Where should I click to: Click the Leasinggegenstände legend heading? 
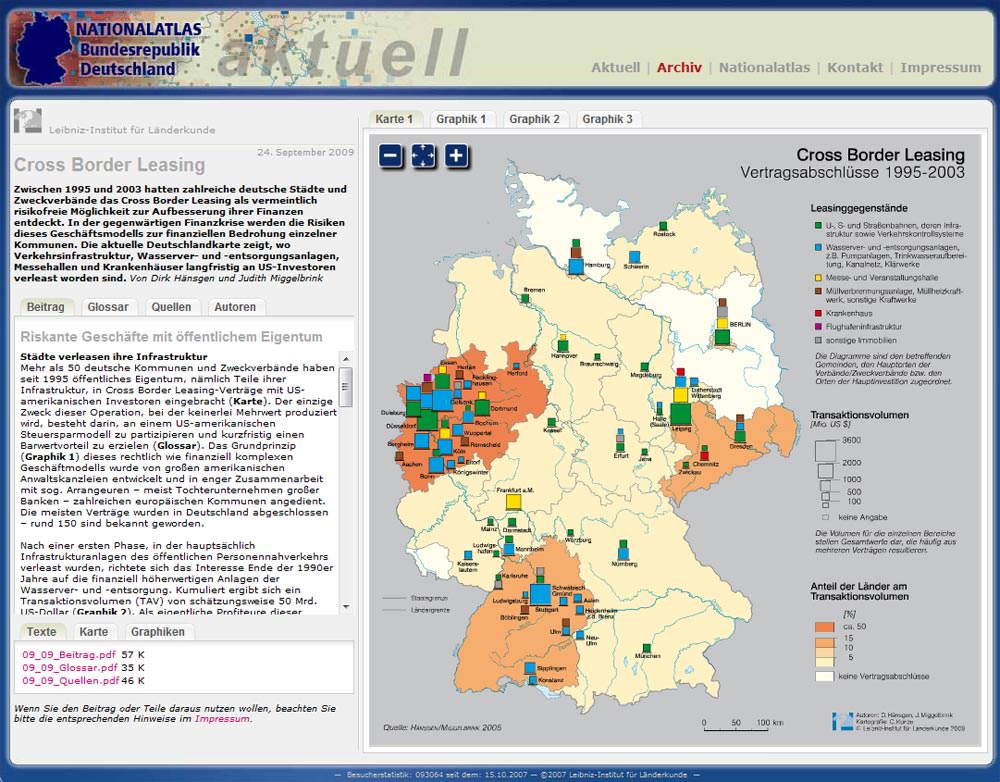pos(859,208)
